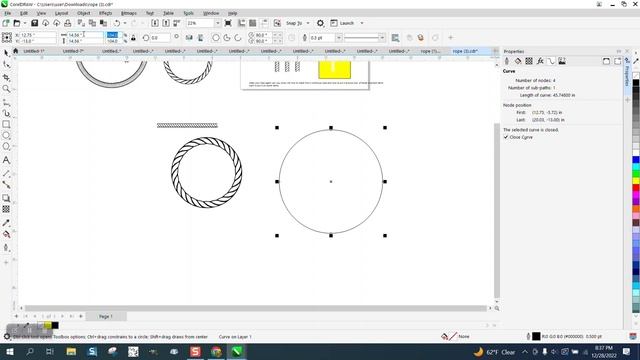Viewport: 640px width, 360px height.
Task: Choose the Pie ellipse type button
Action: click(x=227, y=38)
